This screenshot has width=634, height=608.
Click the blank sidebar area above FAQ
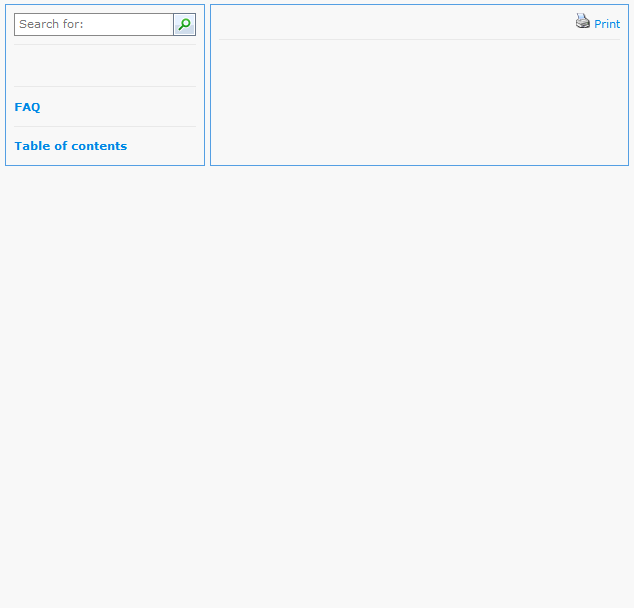pyautogui.click(x=105, y=66)
